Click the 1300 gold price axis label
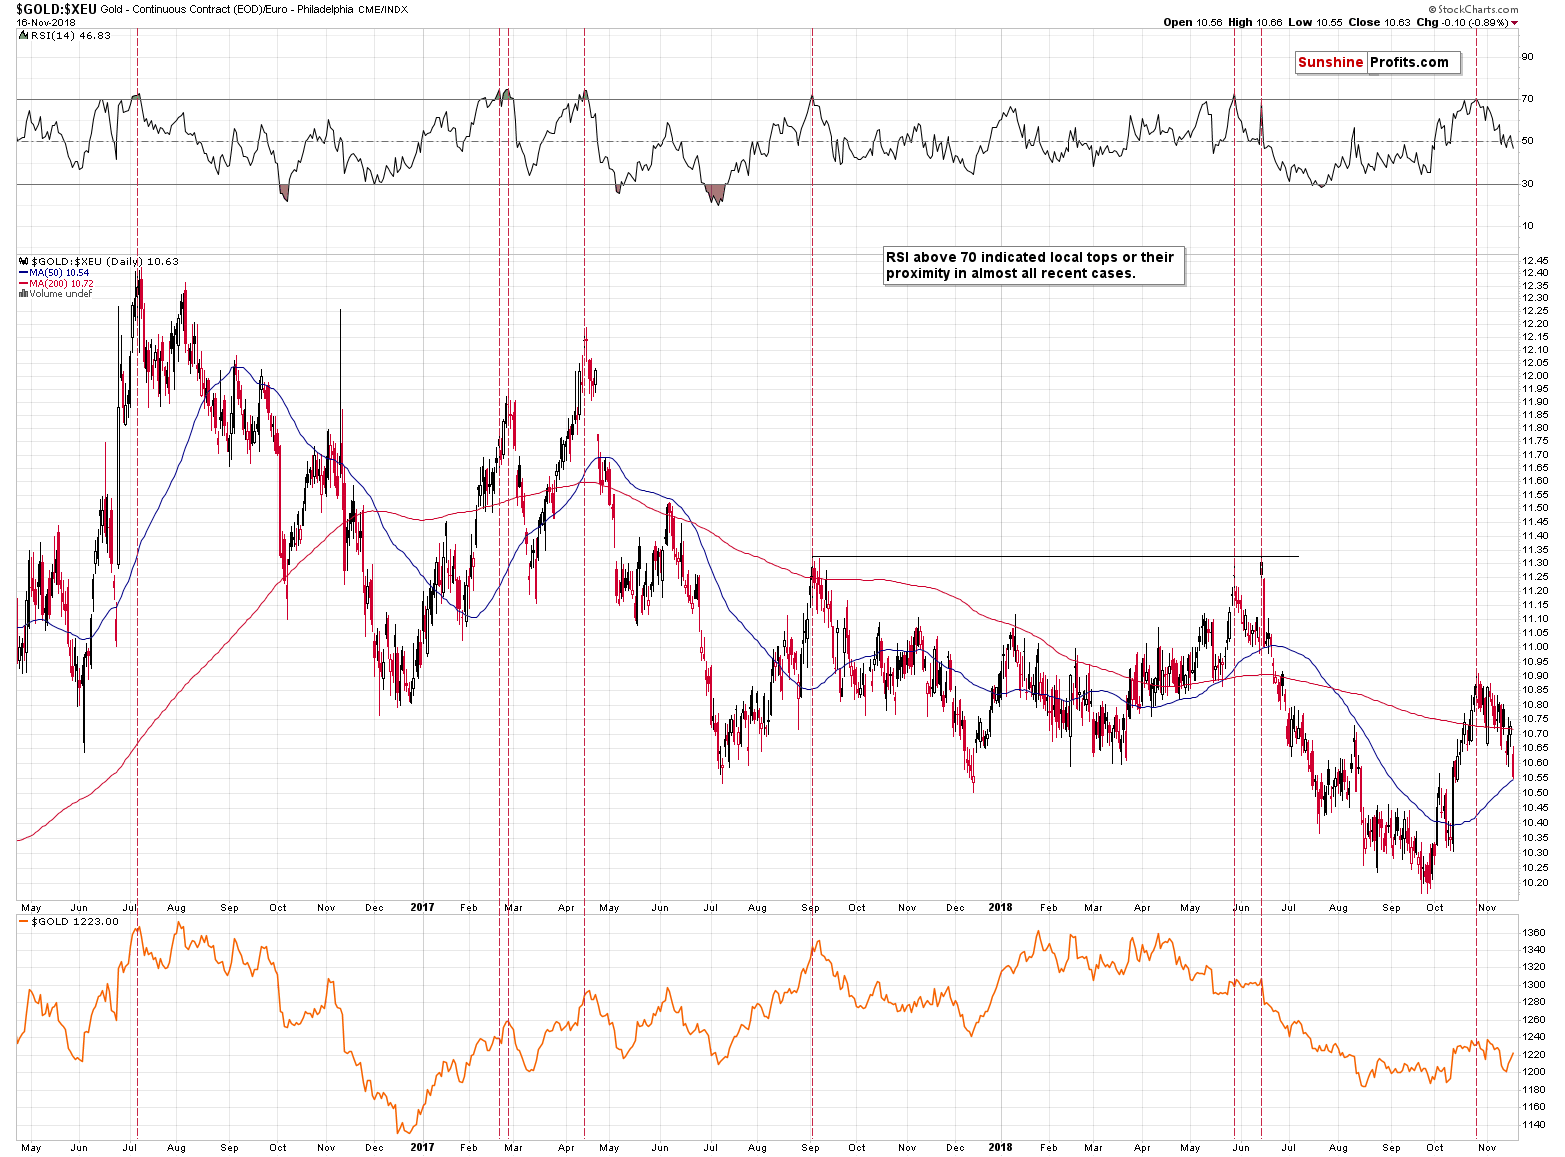1565x1157 pixels. pyautogui.click(x=1534, y=985)
